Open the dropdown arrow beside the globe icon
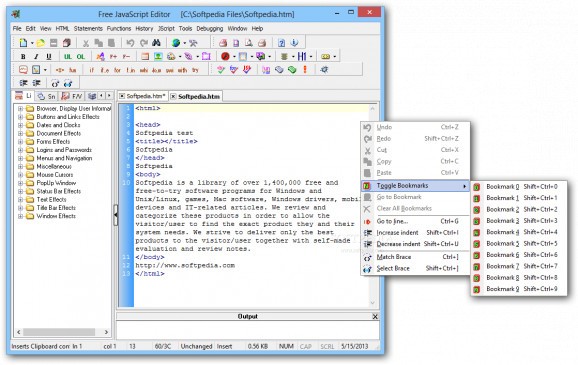 185,43
